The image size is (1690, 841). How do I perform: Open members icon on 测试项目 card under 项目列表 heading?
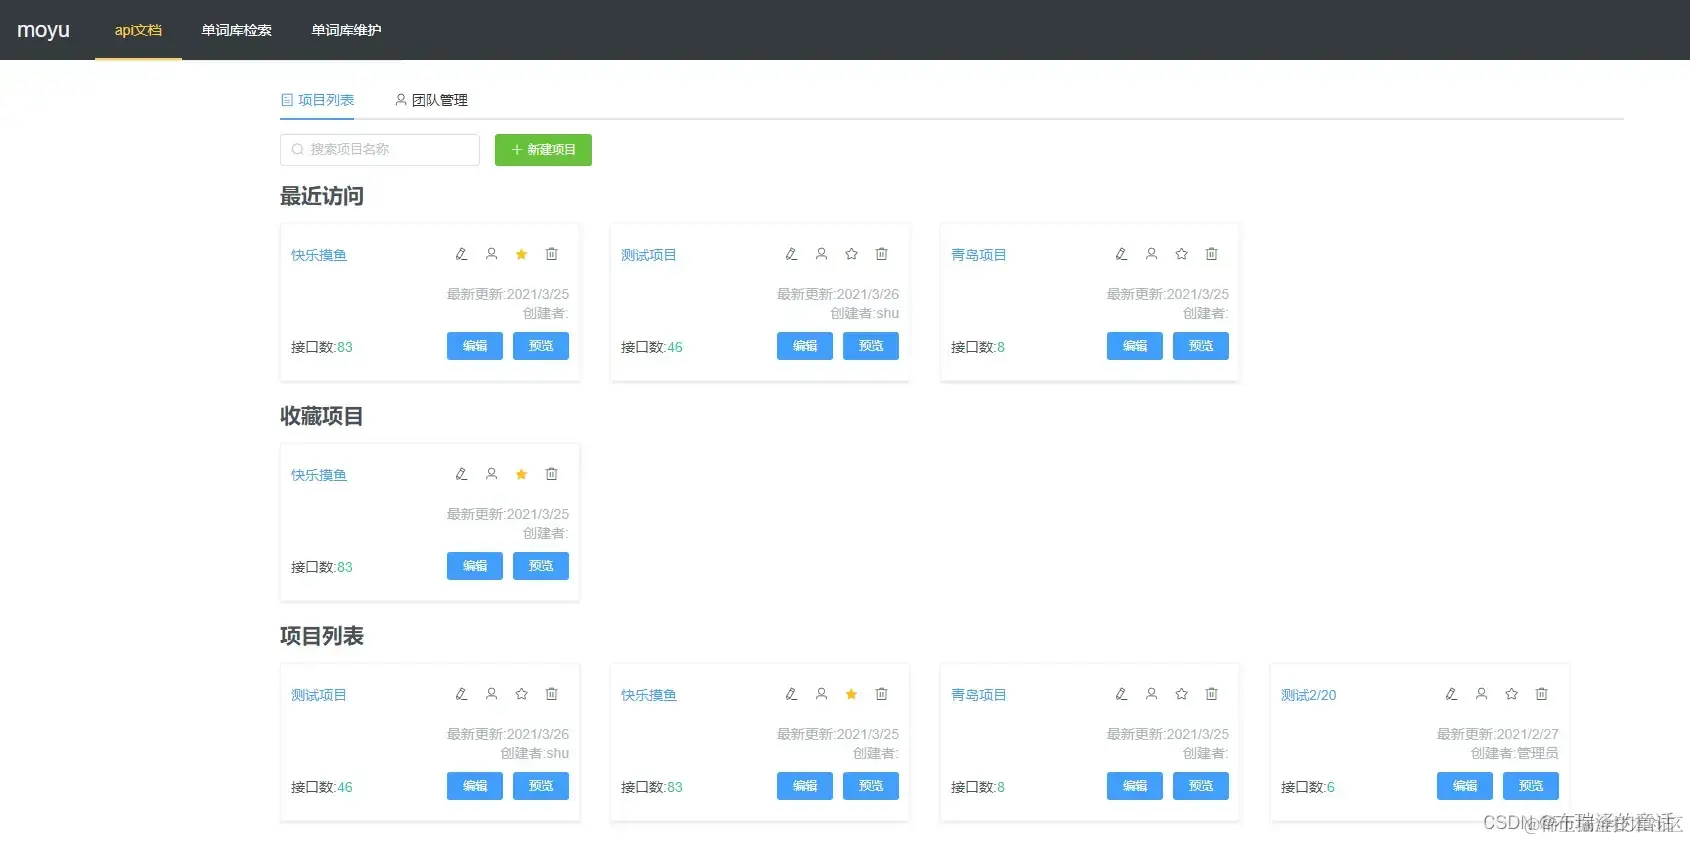coord(491,694)
